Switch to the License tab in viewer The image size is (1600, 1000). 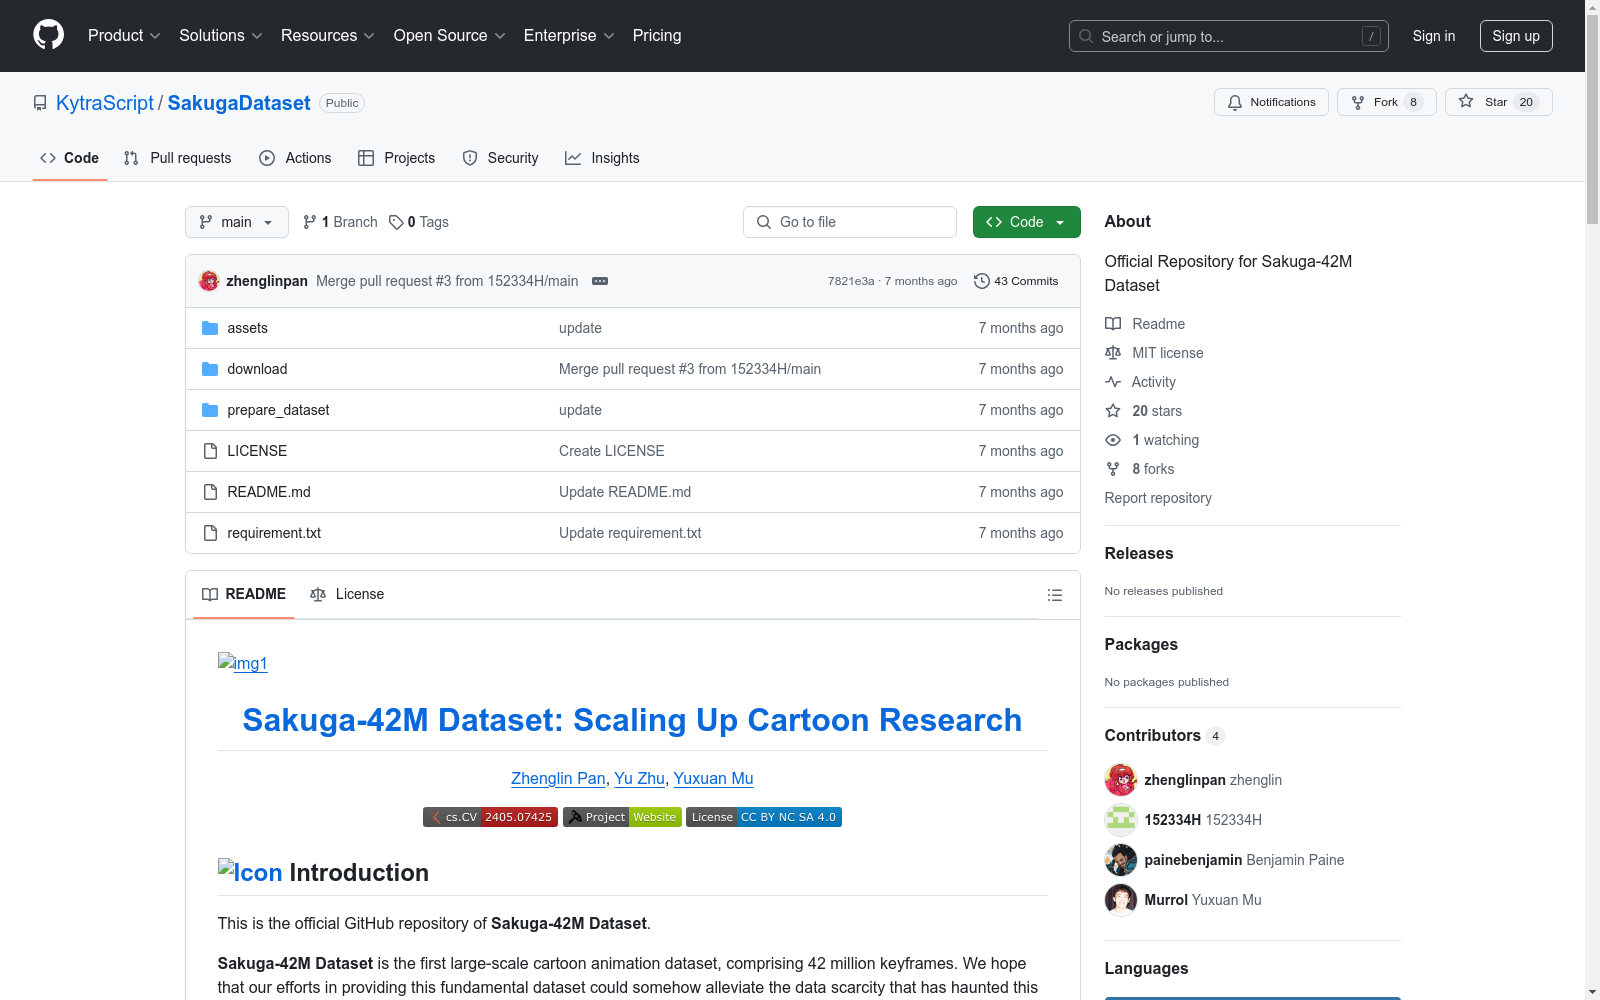click(x=347, y=594)
